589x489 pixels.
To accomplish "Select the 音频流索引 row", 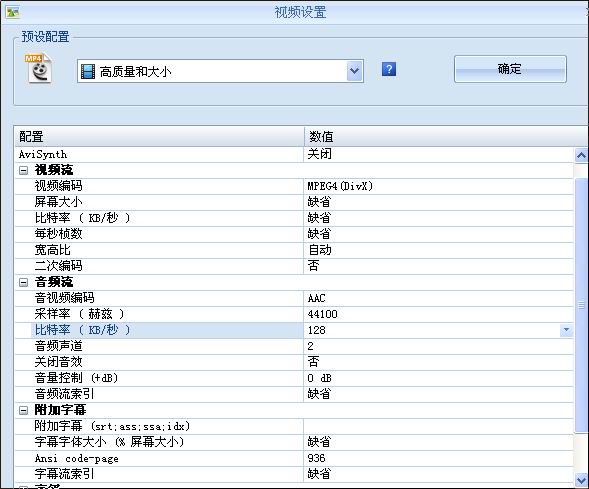I will pos(294,394).
